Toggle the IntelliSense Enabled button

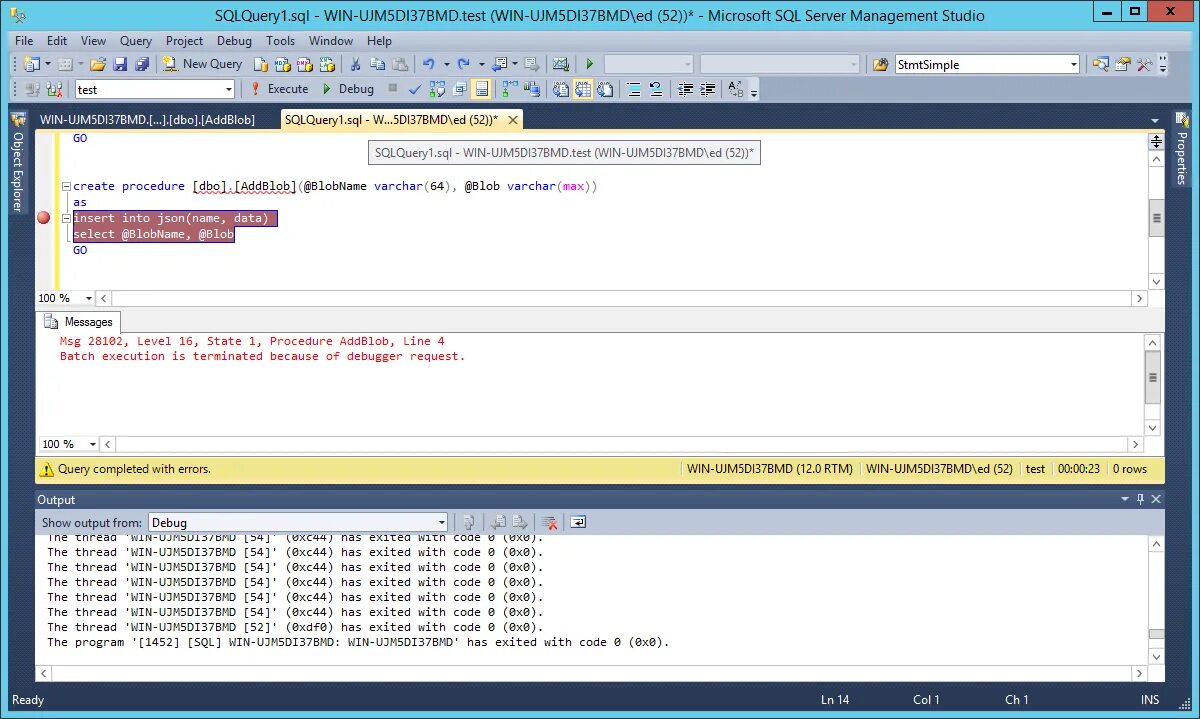click(x=481, y=89)
